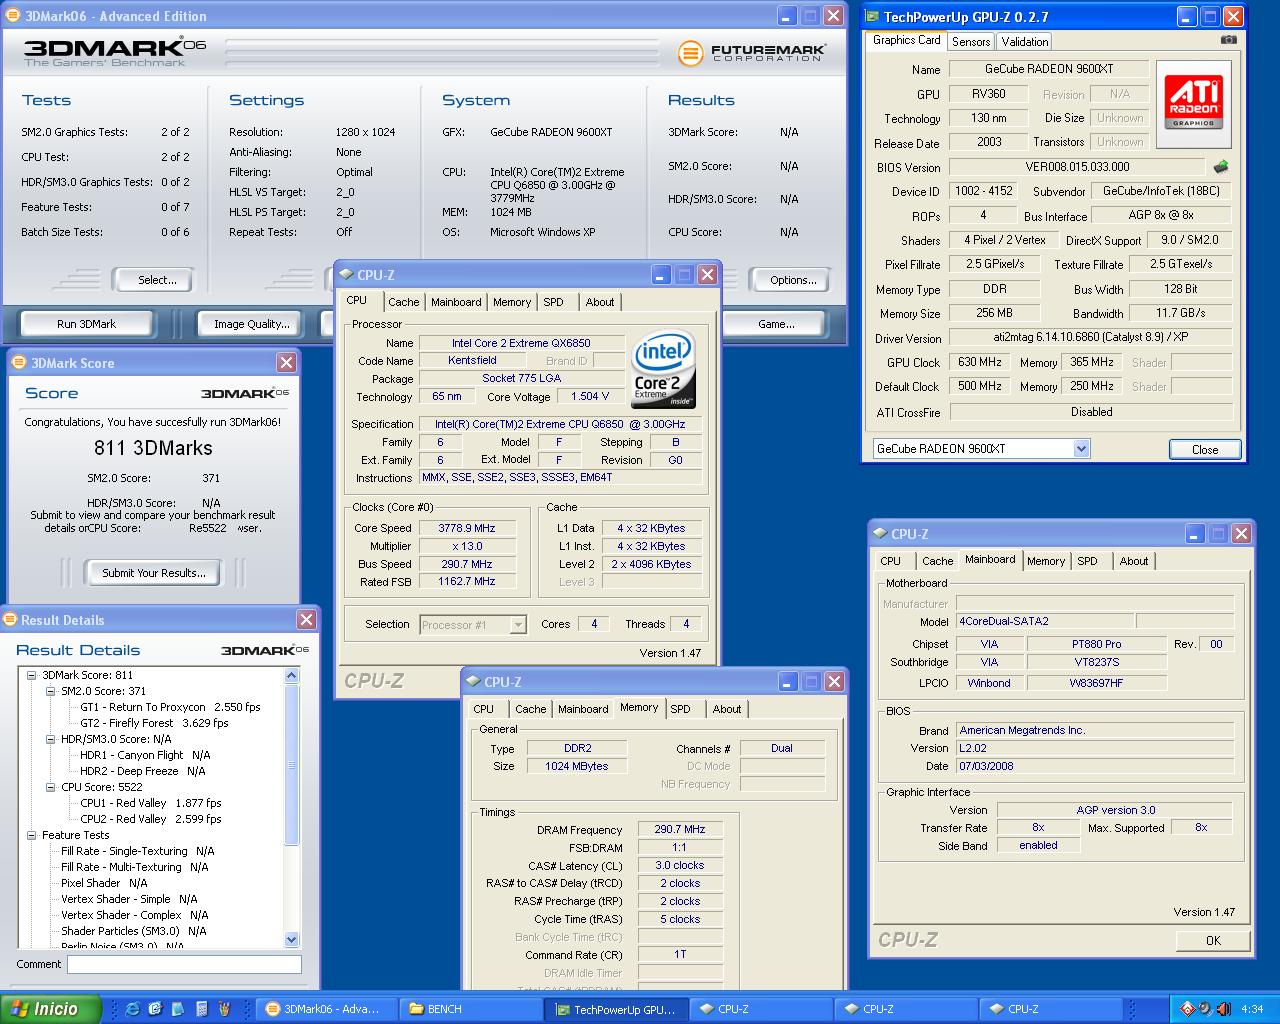Click the quick launch icon right of Internet Explorer

tap(156, 1009)
